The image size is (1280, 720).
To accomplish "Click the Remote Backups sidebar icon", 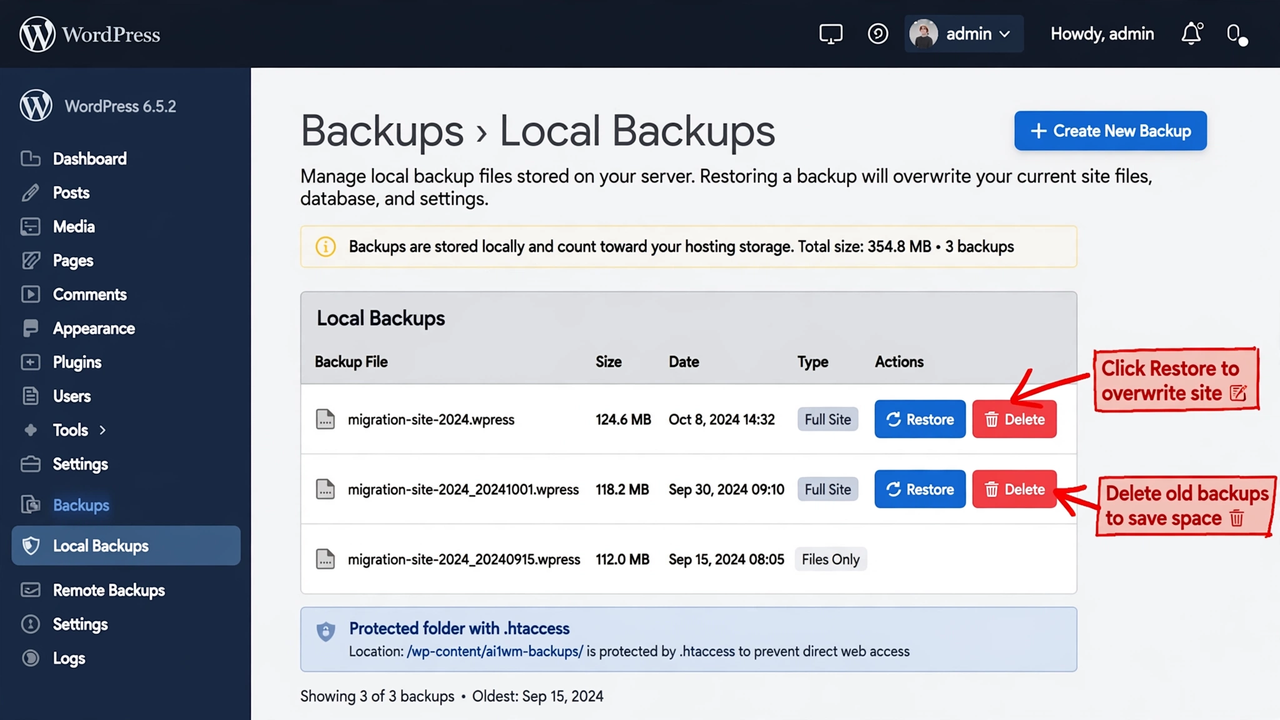I will (x=31, y=591).
